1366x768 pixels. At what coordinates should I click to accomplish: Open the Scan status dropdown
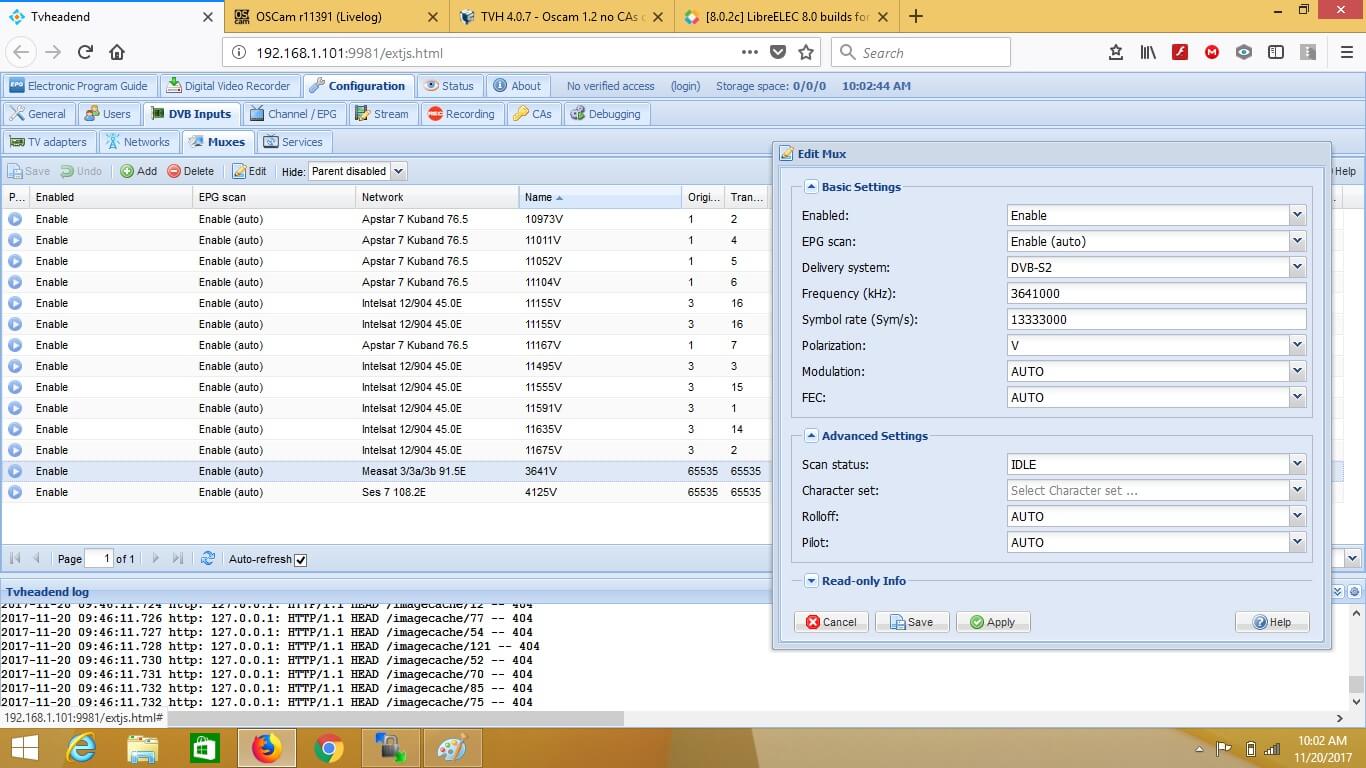(x=1297, y=464)
